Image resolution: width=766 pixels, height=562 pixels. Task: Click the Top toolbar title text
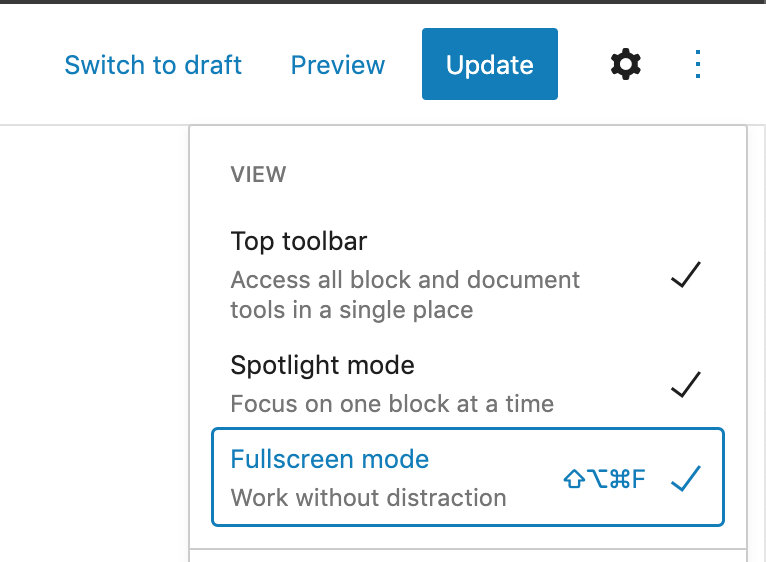299,241
